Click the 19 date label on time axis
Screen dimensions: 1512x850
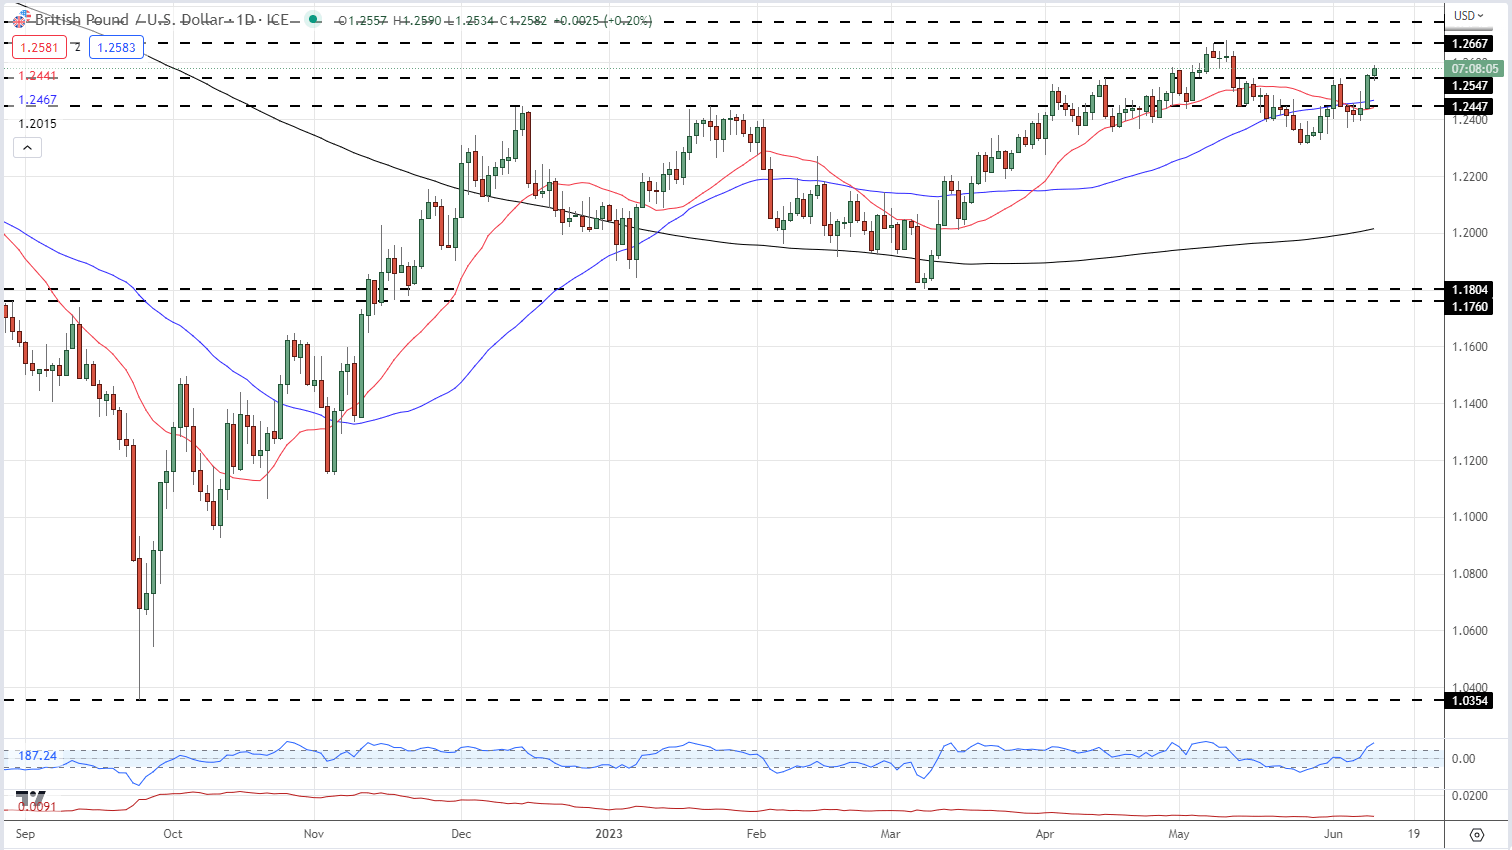click(1413, 834)
